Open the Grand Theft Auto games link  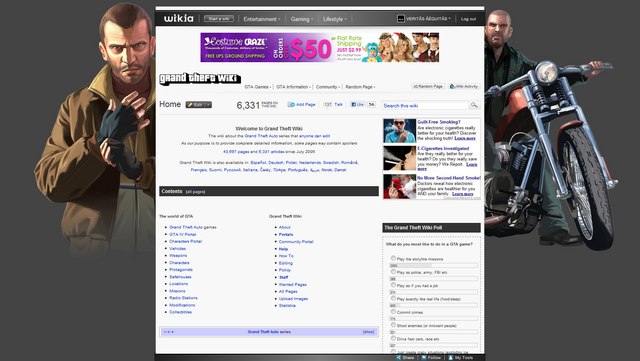click(186, 227)
